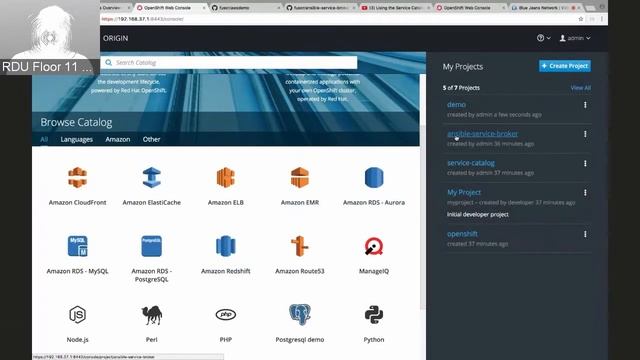This screenshot has width=640, height=360.
Task: Open the Amazon CloudFront catalog icon
Action: (78, 178)
